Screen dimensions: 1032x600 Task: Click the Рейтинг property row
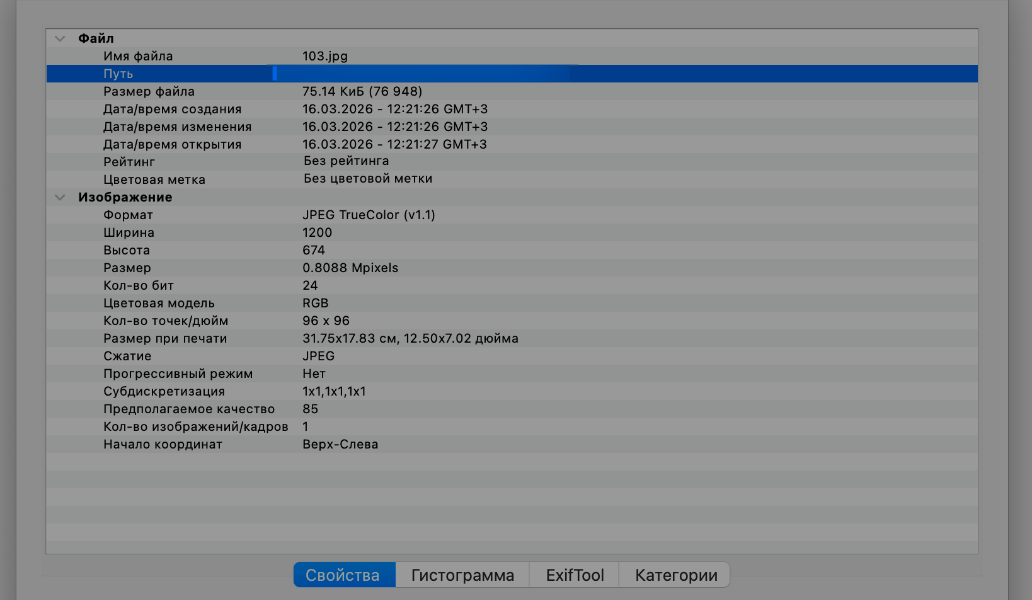[129, 161]
